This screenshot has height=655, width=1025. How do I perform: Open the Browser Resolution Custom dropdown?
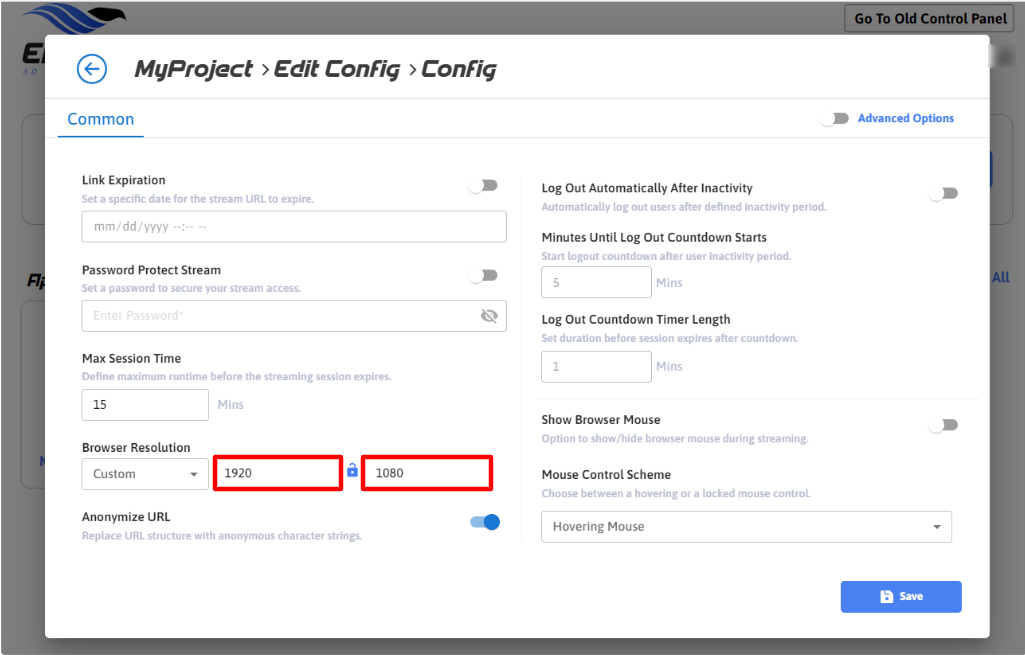coord(145,474)
